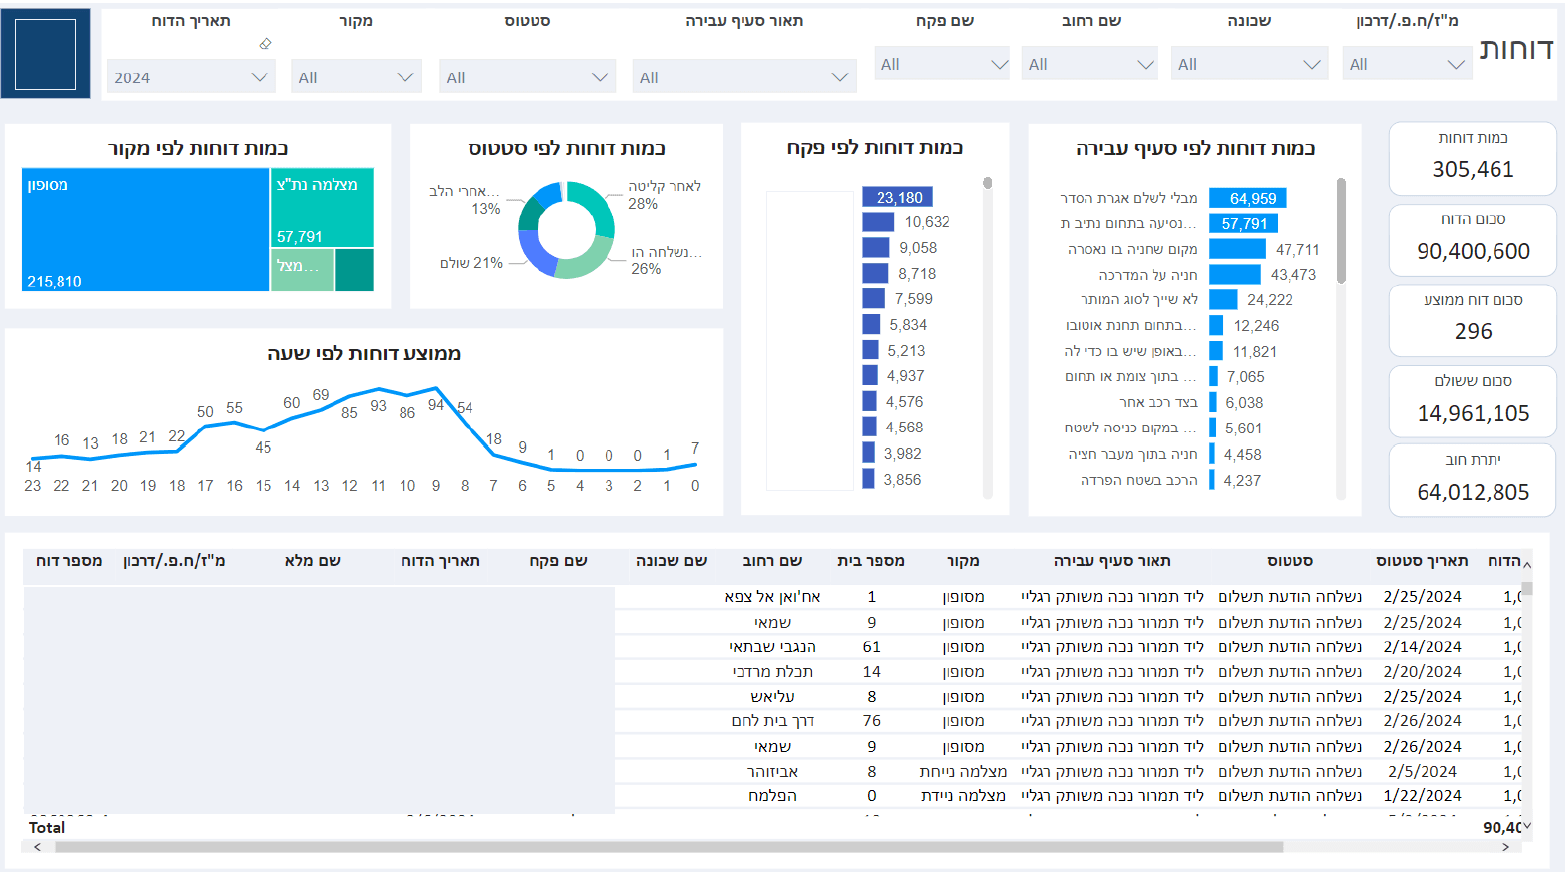Open the סטטוס slicer dropdown
The width and height of the screenshot is (1565, 872).
(528, 77)
